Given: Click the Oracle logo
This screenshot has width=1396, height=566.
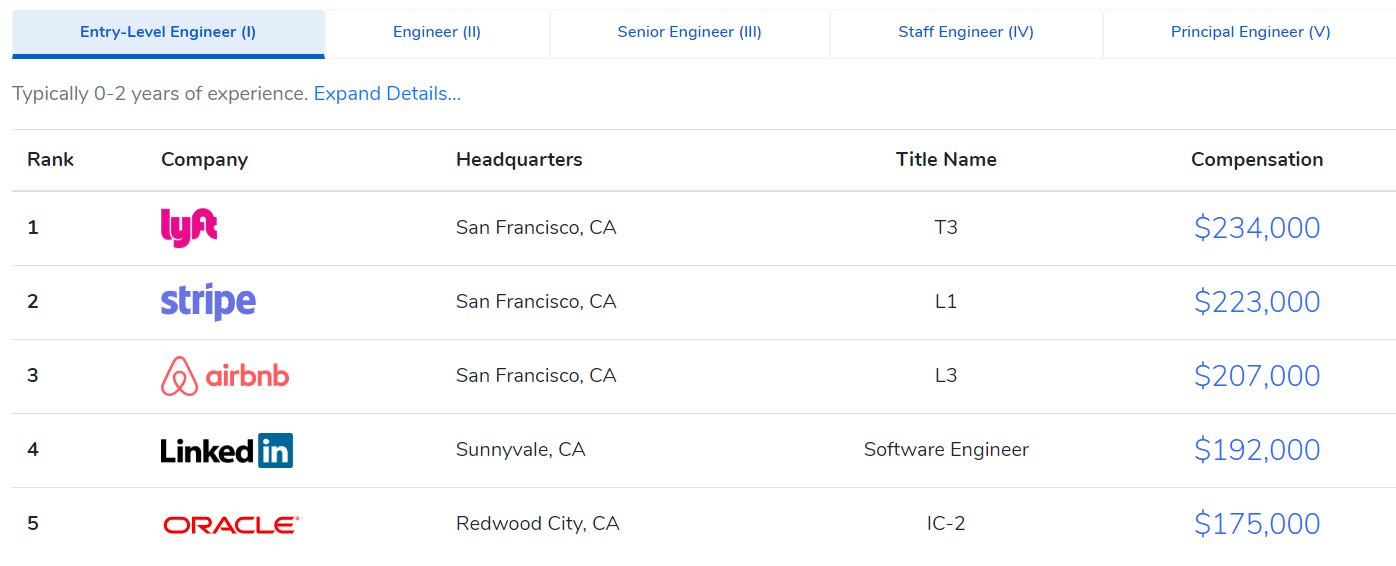Looking at the screenshot, I should click(x=231, y=524).
